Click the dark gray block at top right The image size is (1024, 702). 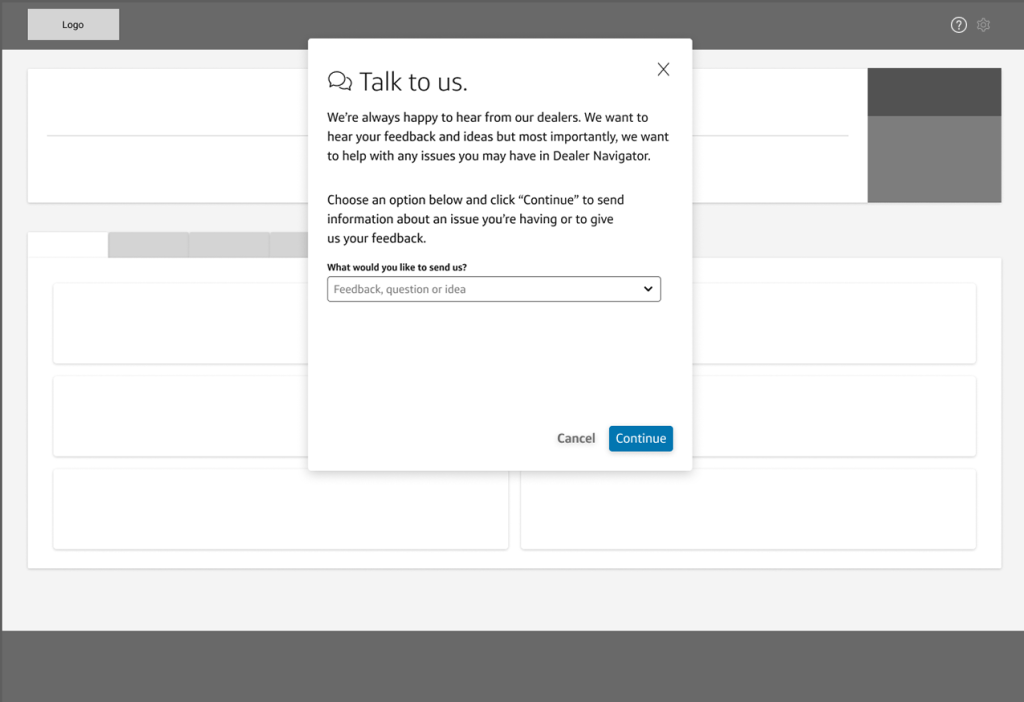[x=934, y=92]
